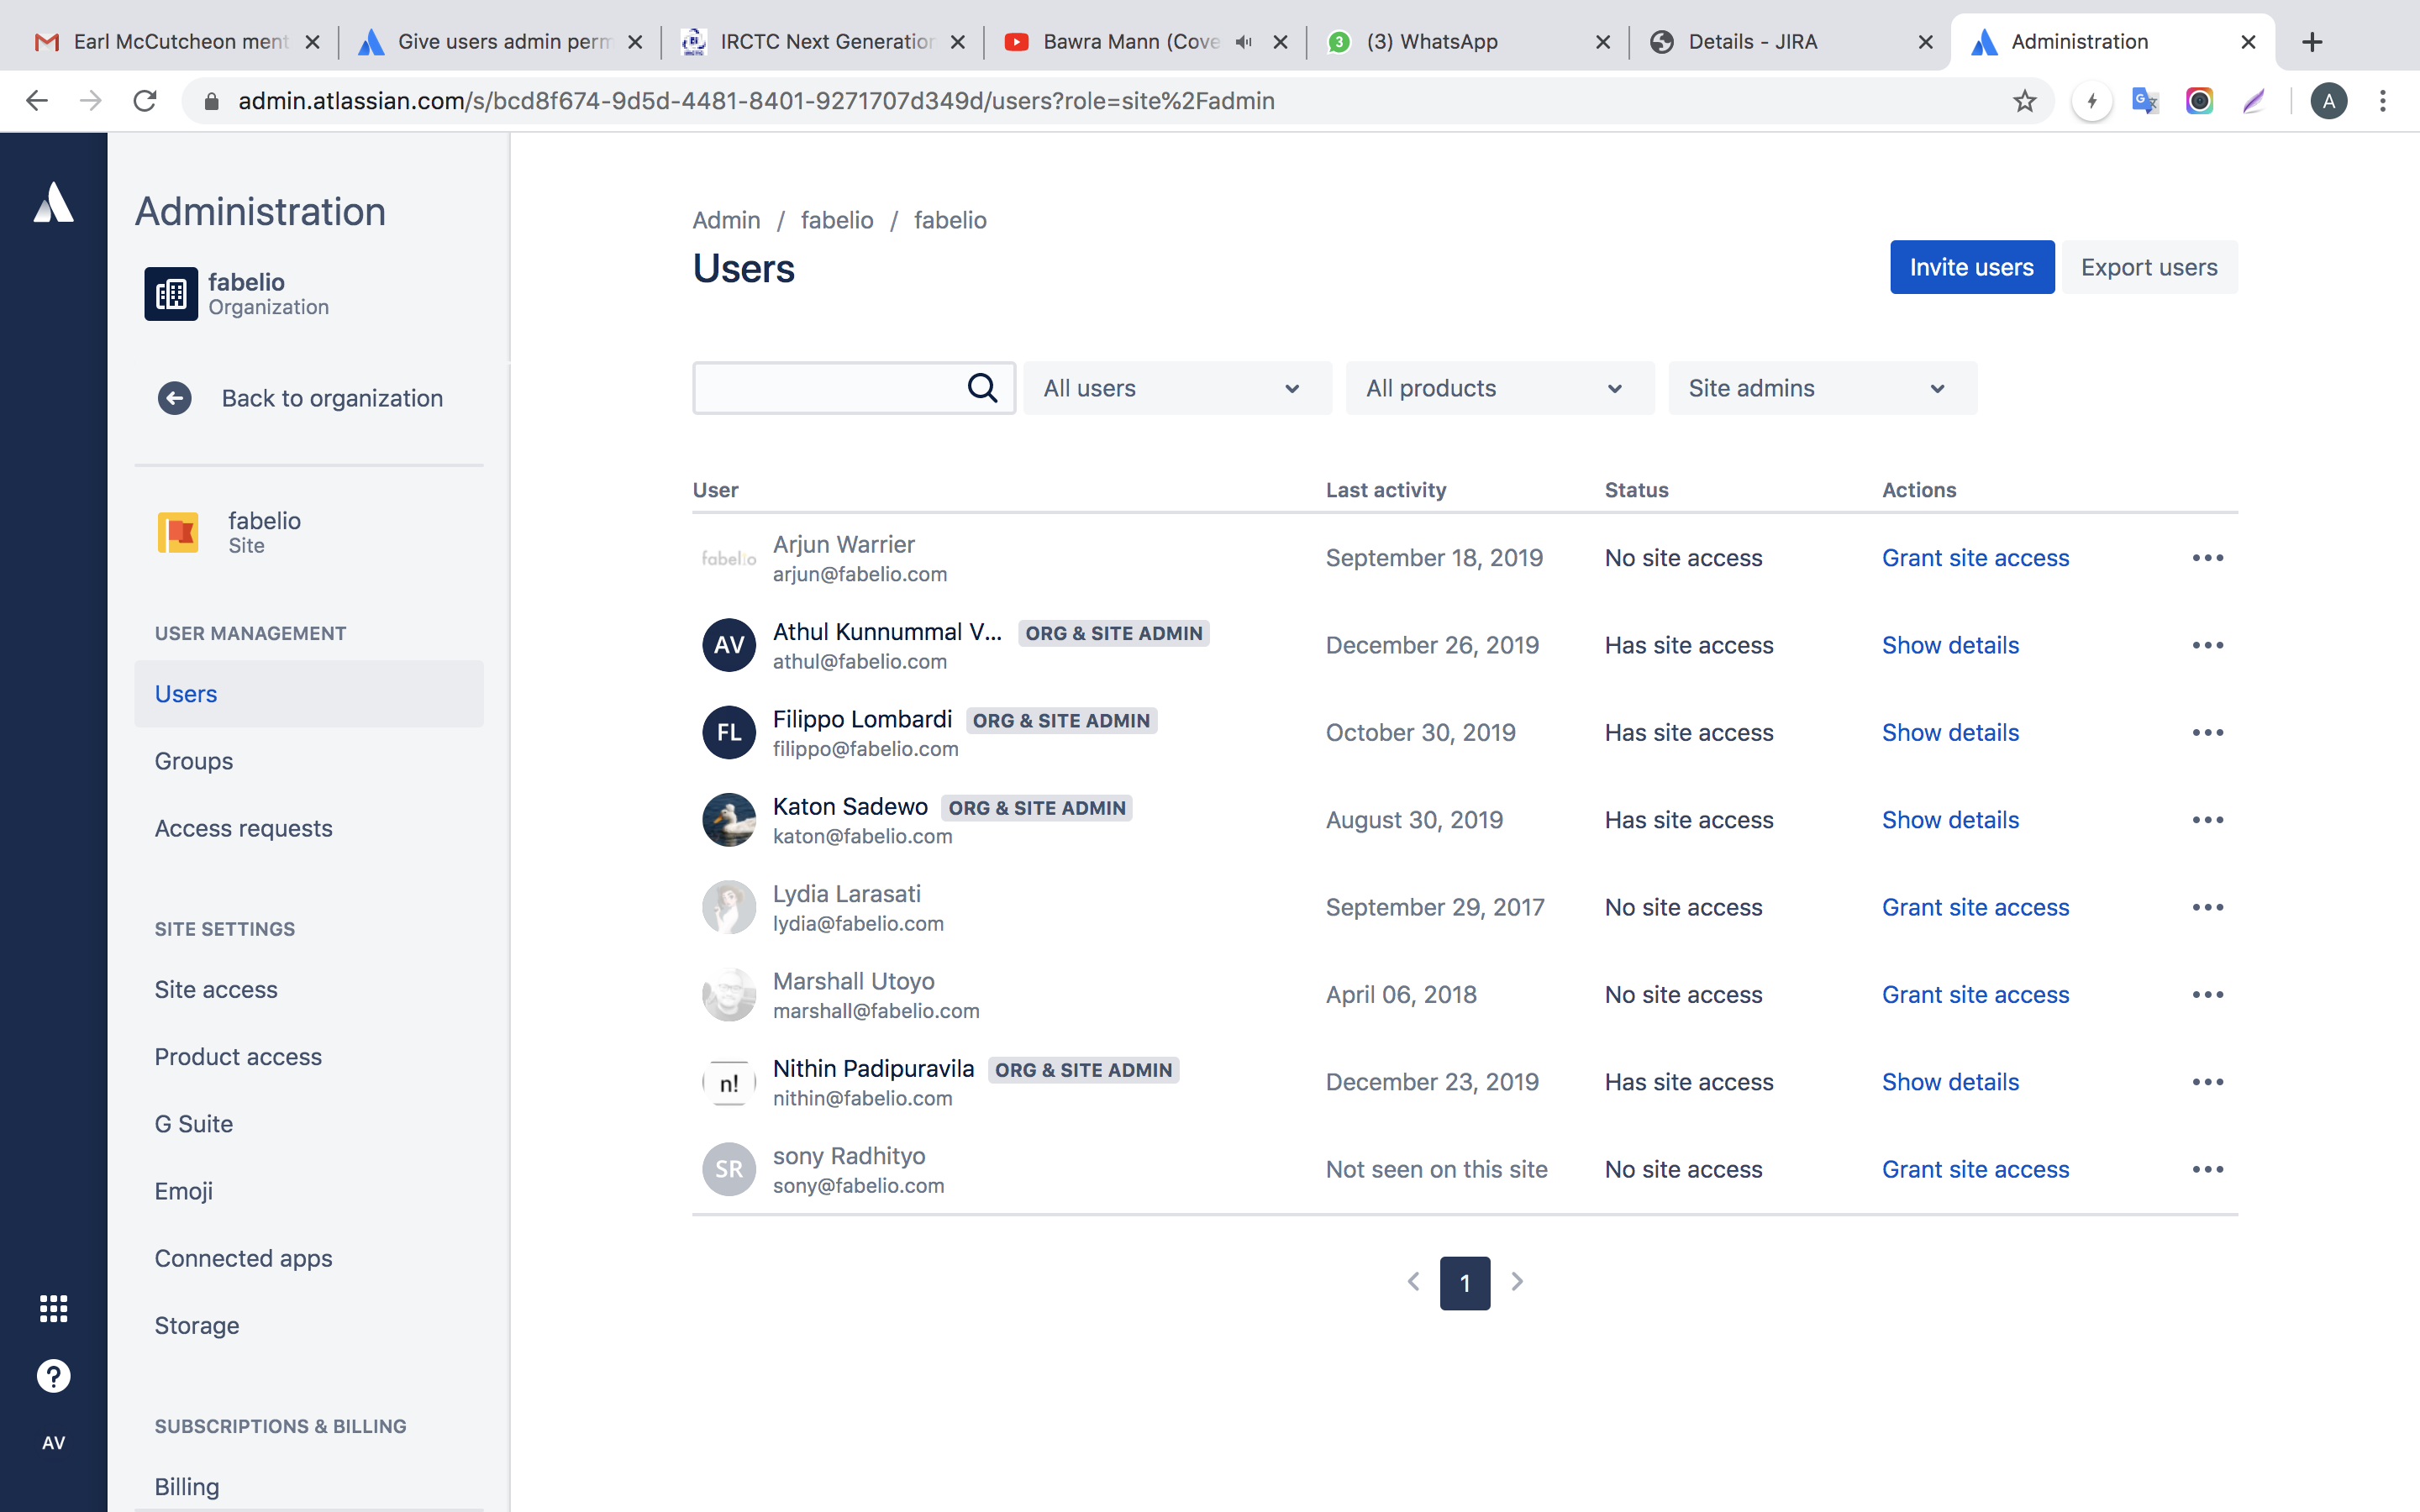
Task: Click the Invite users button
Action: point(1971,267)
